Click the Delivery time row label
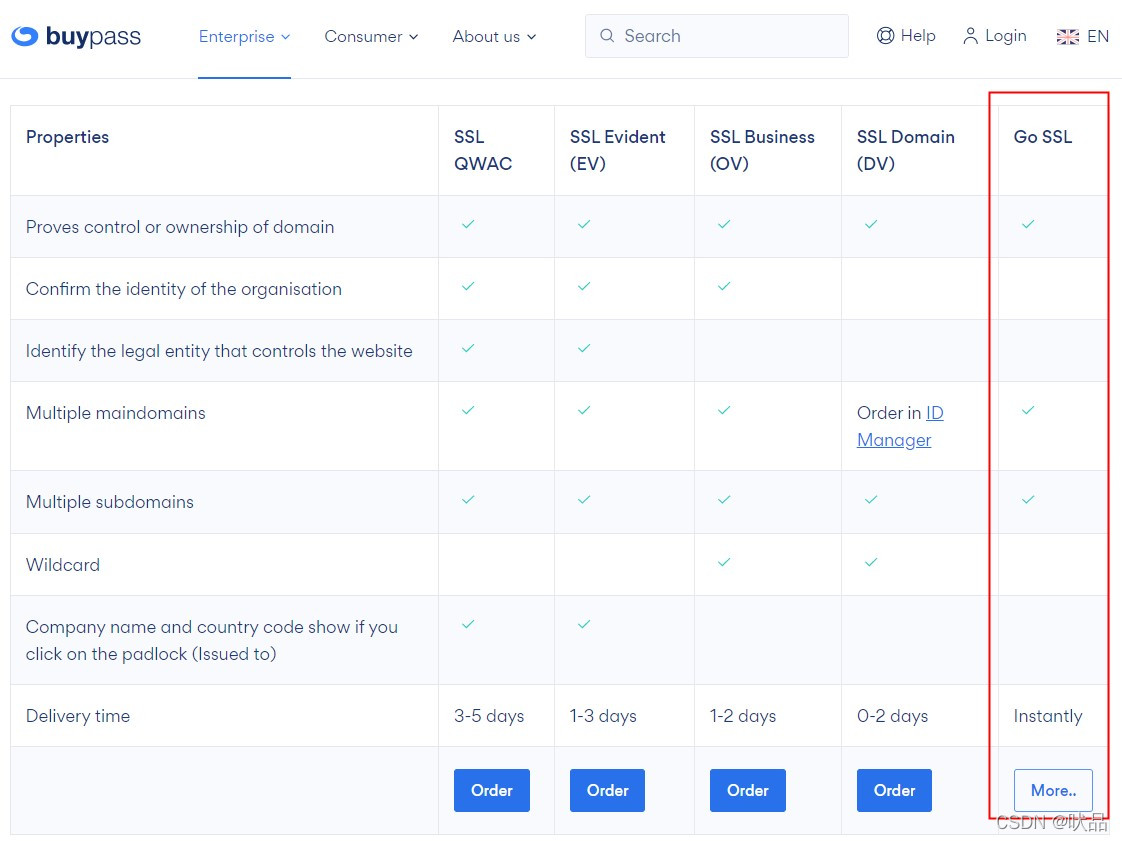The image size is (1122, 841). point(78,716)
